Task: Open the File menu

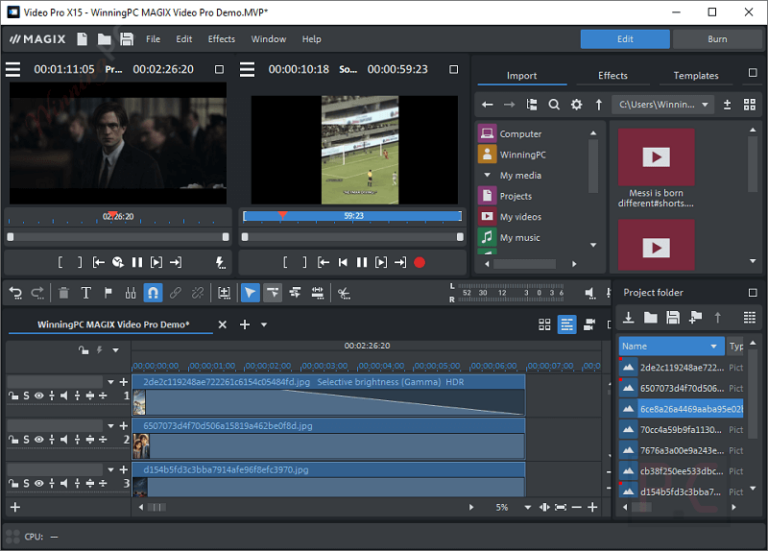Action: tap(153, 39)
